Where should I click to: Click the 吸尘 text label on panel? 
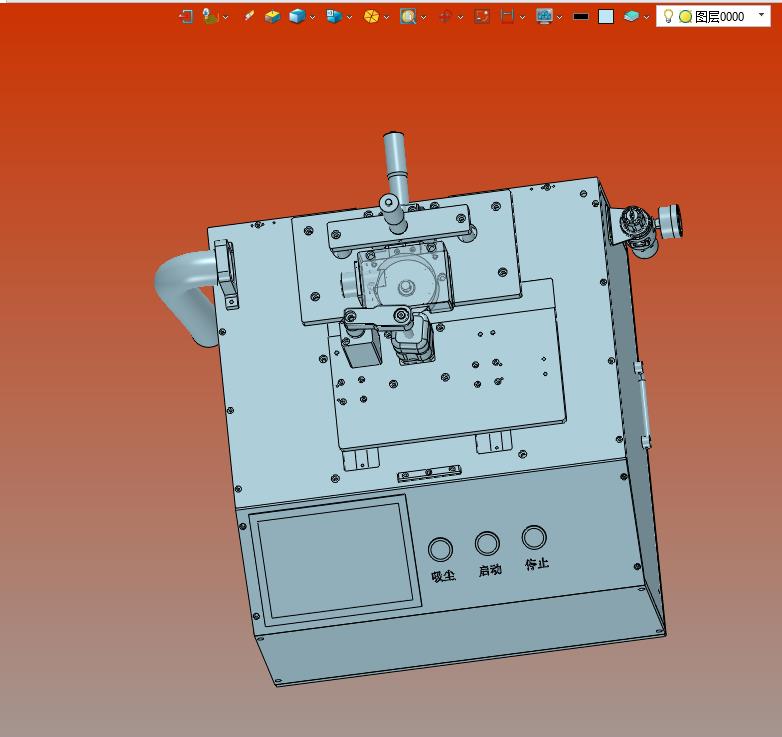pos(443,576)
